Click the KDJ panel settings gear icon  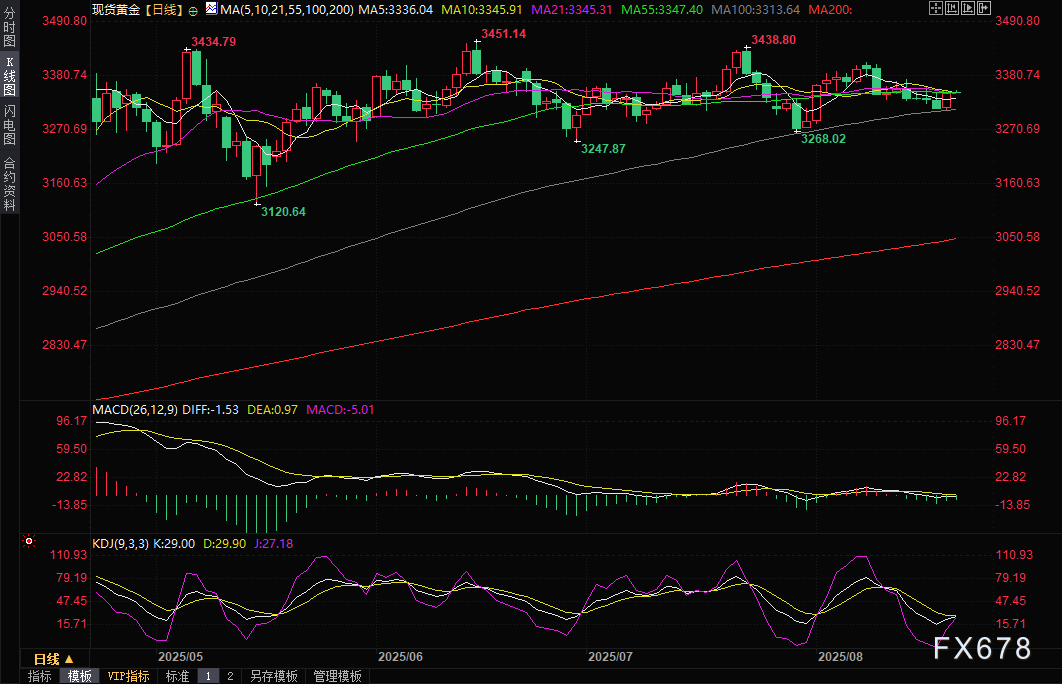(x=28, y=542)
